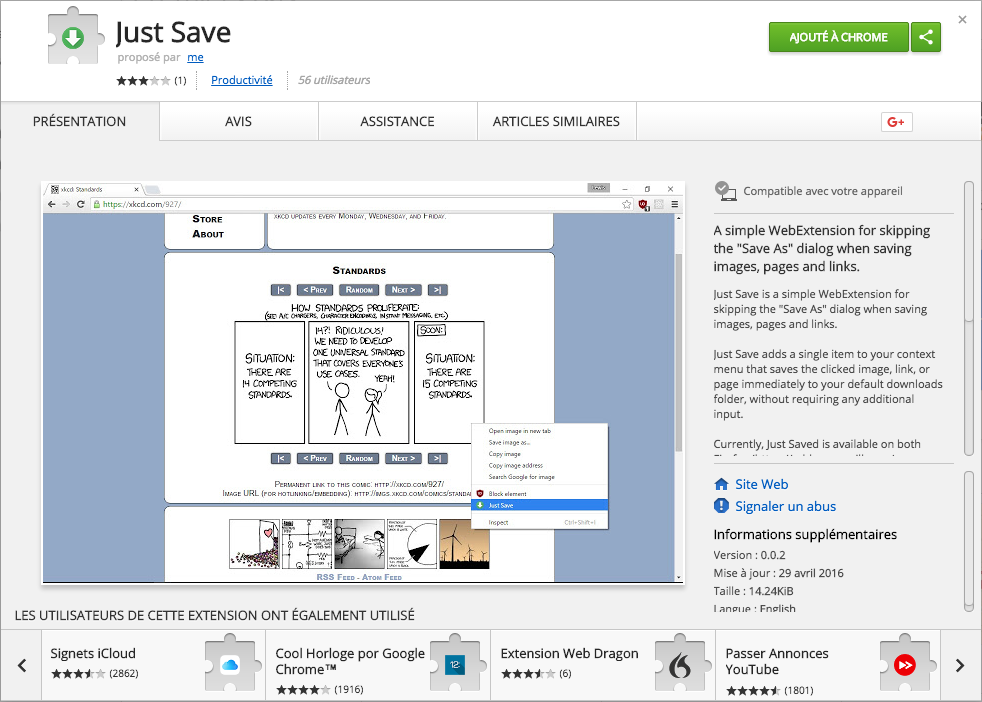982x702 pixels.
Task: Click the Signaler un abus alert icon
Action: pos(721,506)
